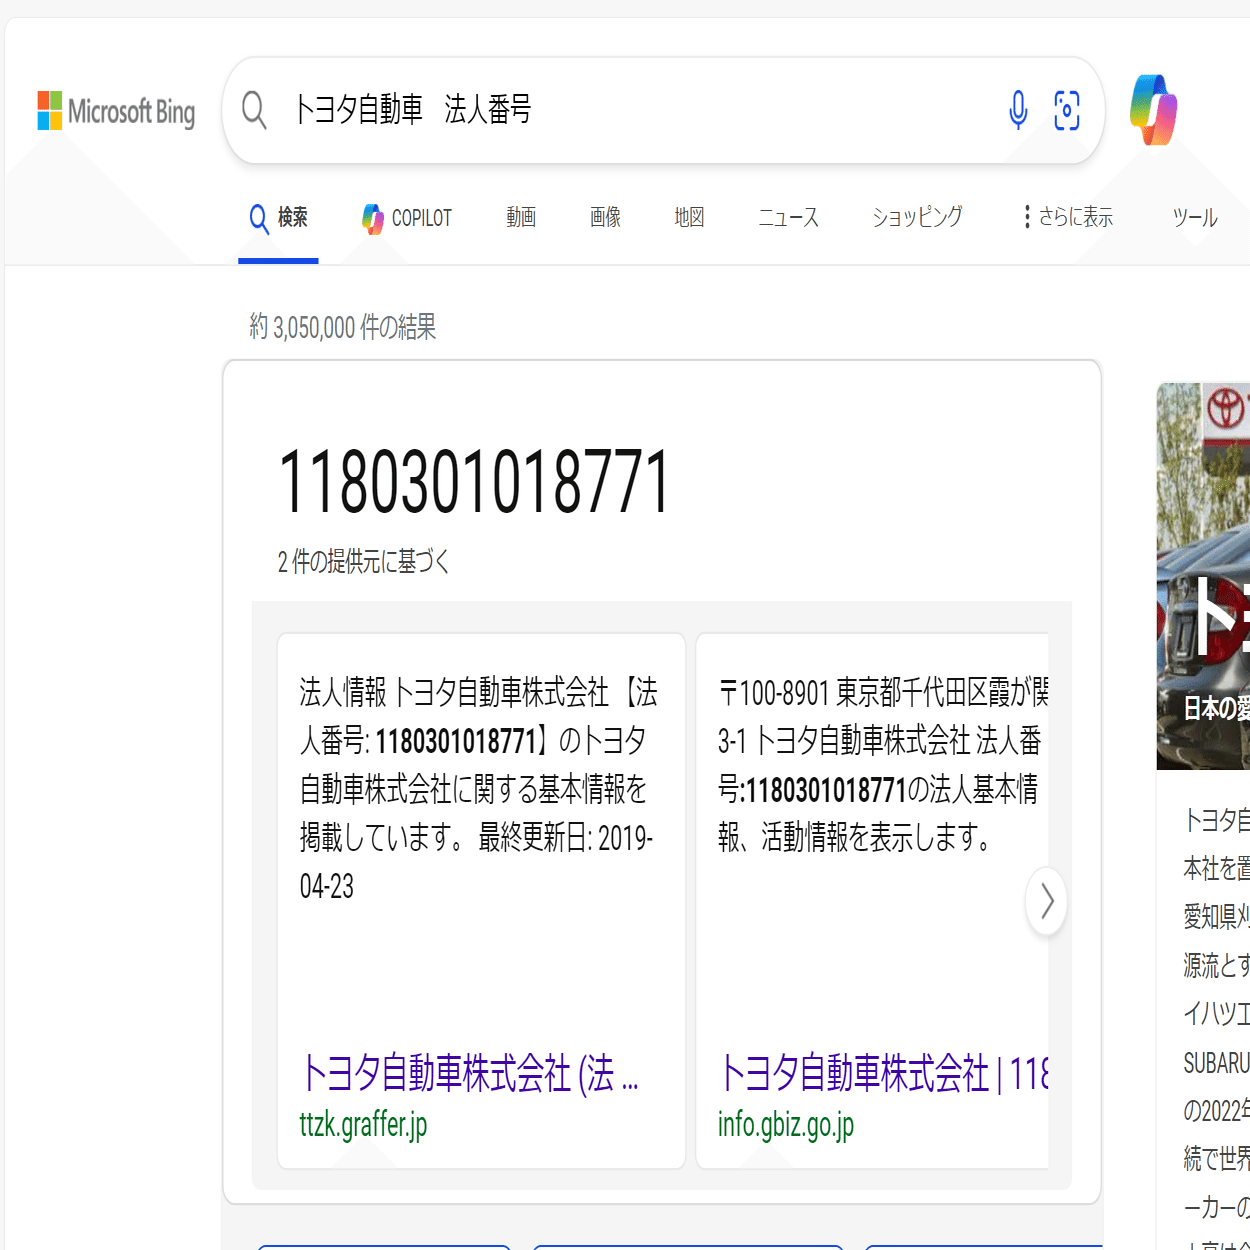Click the voice search microphone icon
Image resolution: width=1250 pixels, height=1250 pixels.
tap(1017, 111)
